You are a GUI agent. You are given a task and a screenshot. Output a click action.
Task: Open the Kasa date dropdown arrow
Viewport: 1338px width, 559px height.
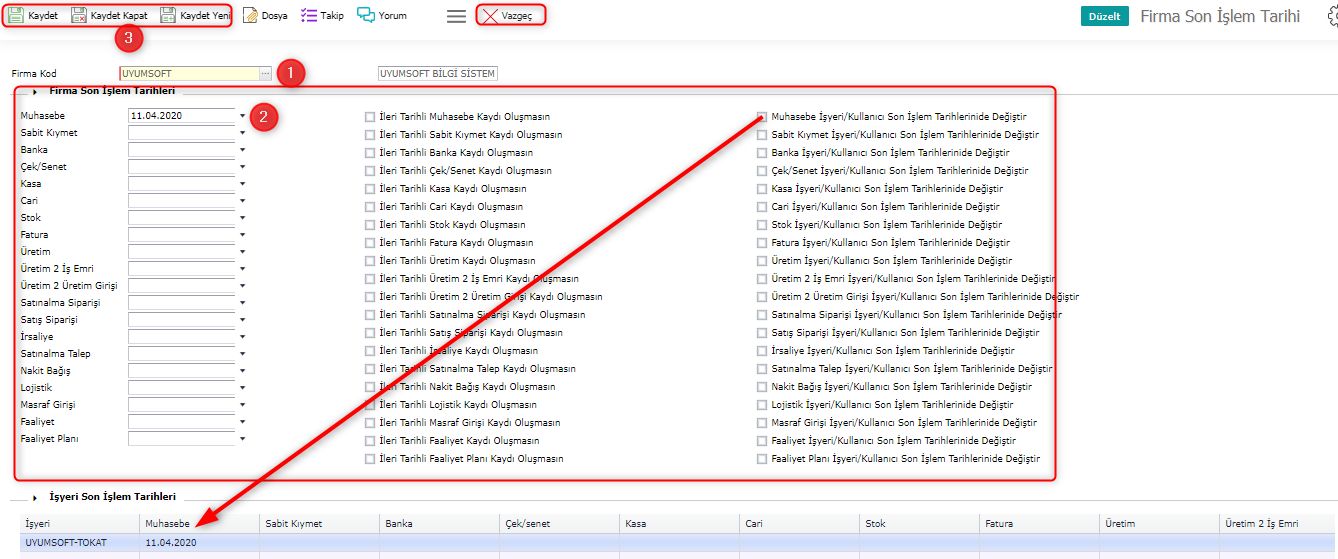242,184
